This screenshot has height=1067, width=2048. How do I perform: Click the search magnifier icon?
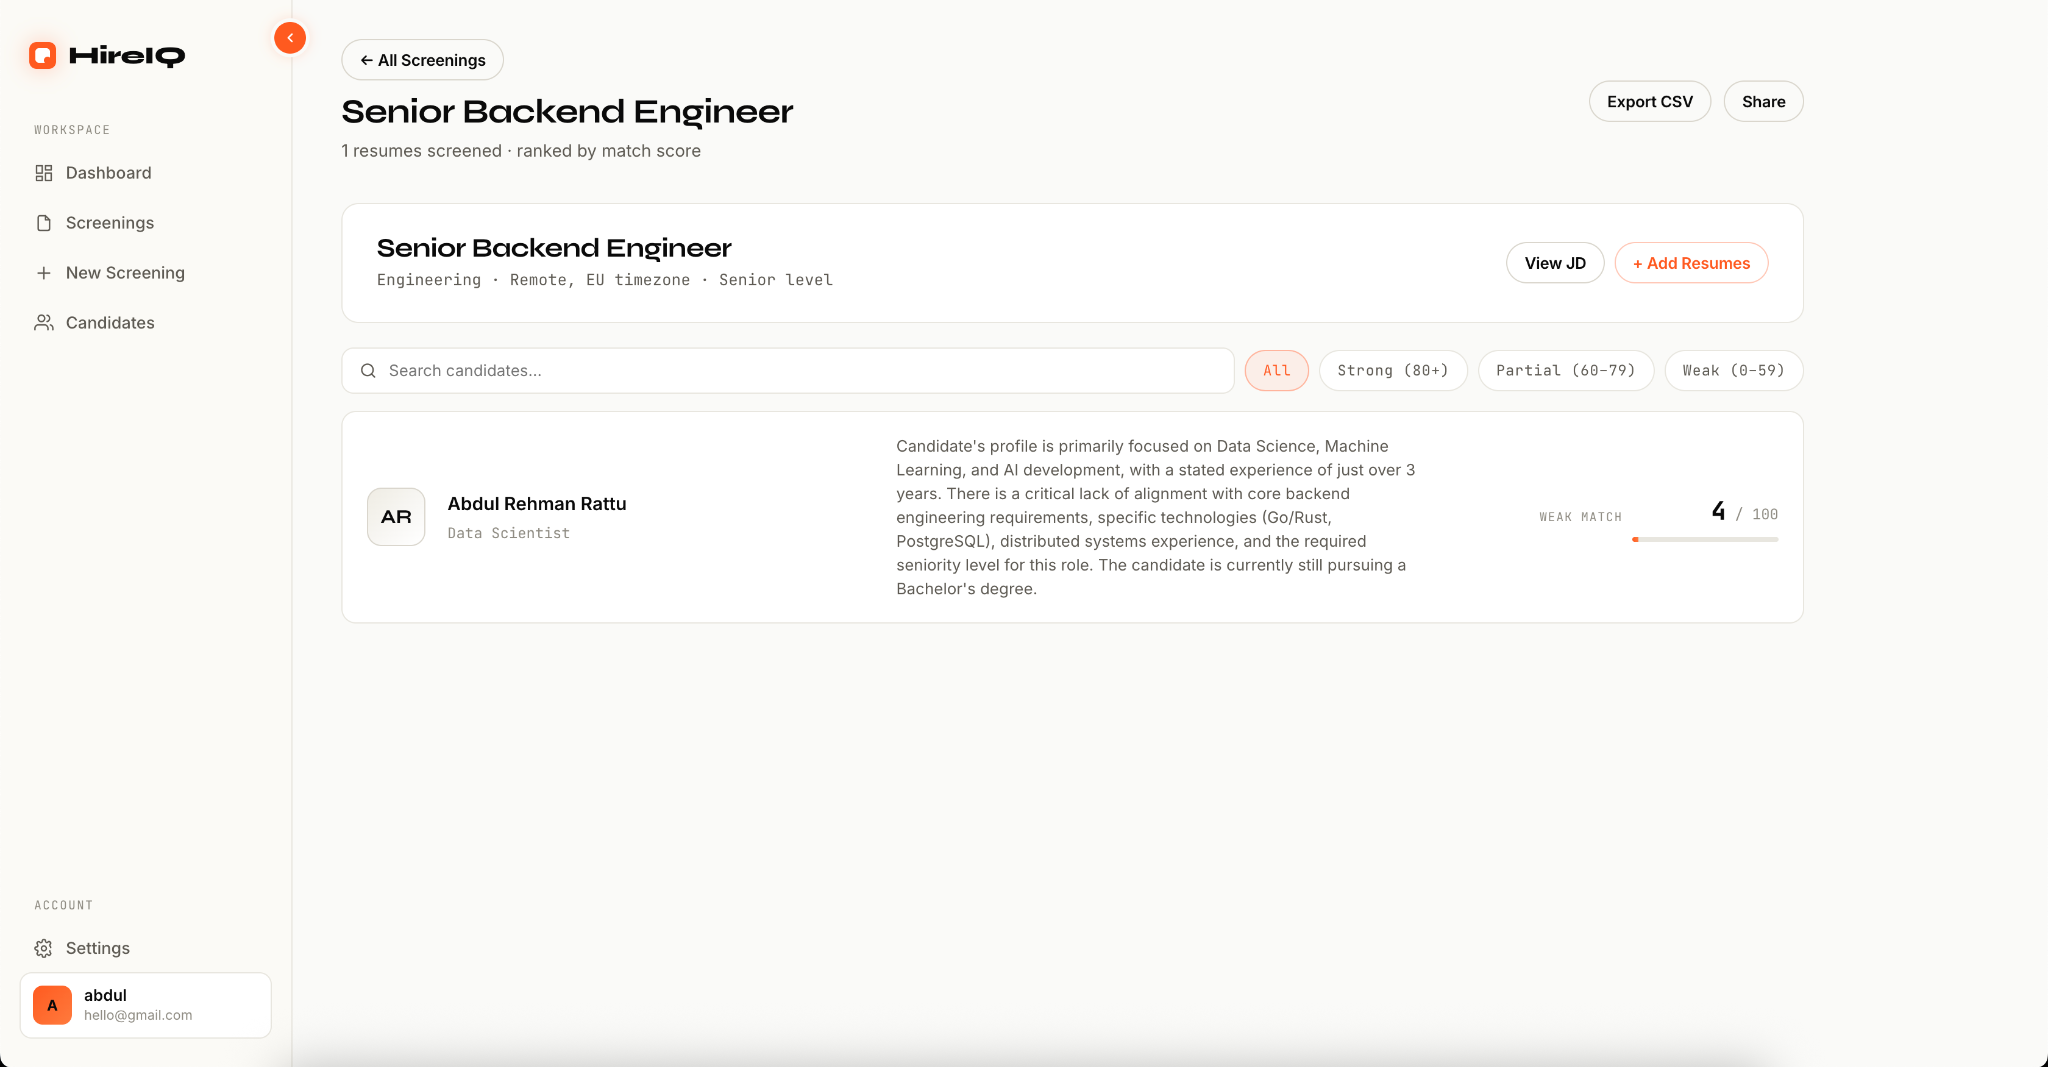point(368,371)
